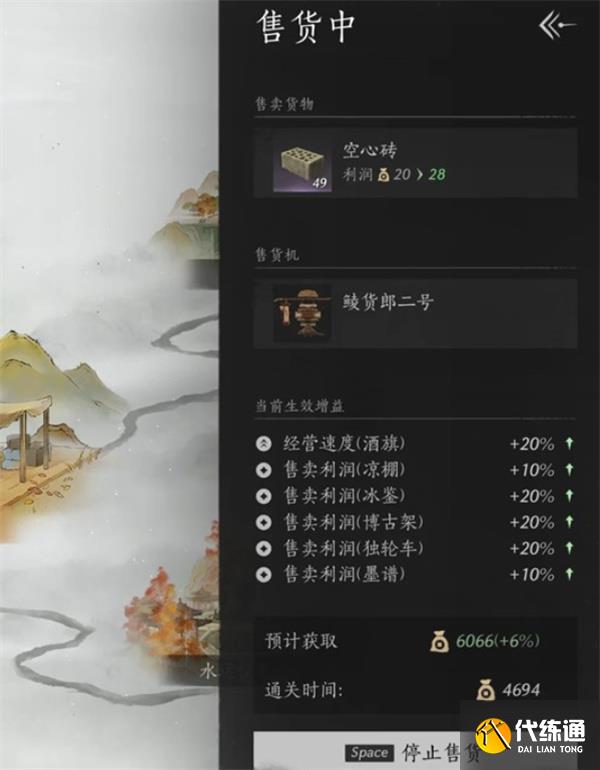Select the 空心砖 goods entry name
The width and height of the screenshot is (600, 770).
pos(370,150)
